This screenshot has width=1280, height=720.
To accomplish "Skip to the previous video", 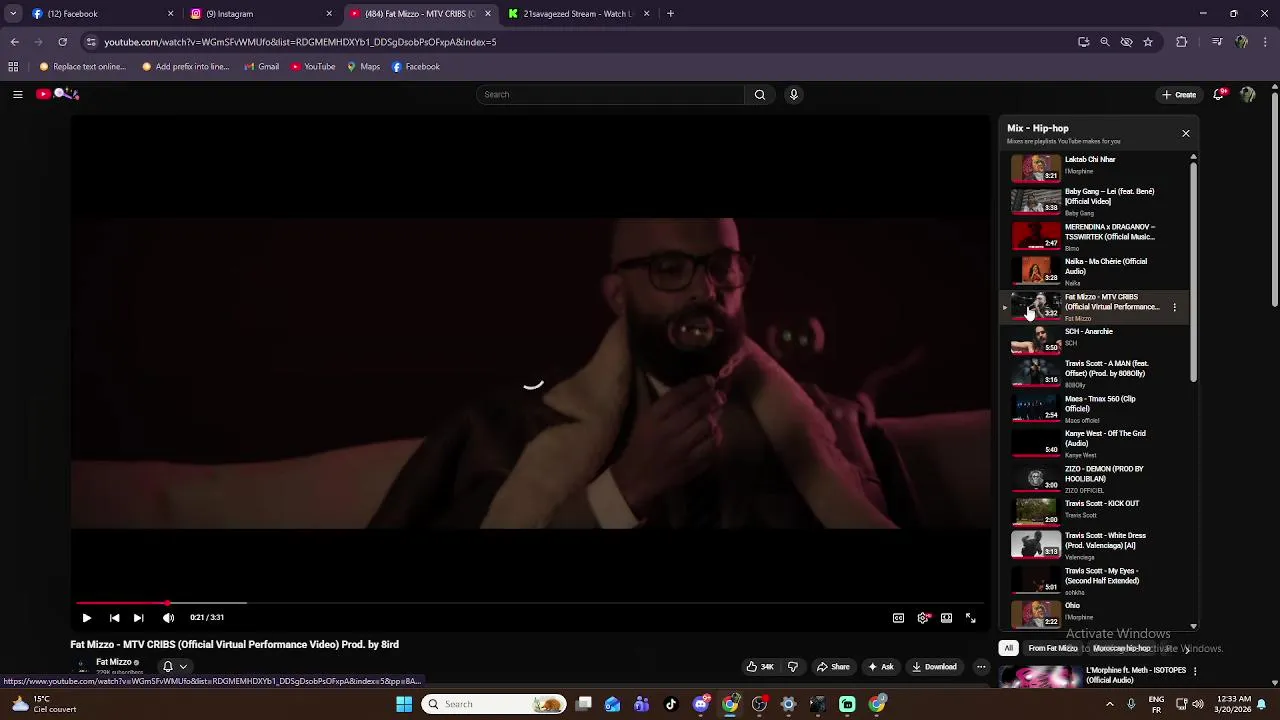I will pyautogui.click(x=114, y=618).
